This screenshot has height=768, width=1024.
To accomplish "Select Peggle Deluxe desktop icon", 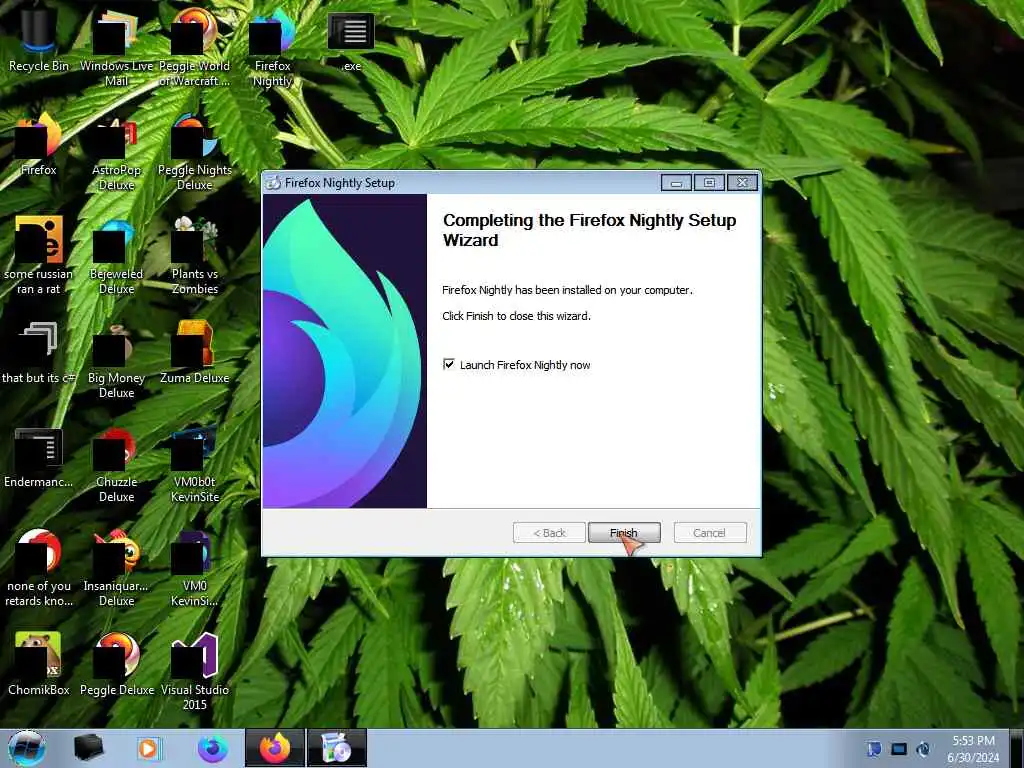I will click(x=116, y=665).
